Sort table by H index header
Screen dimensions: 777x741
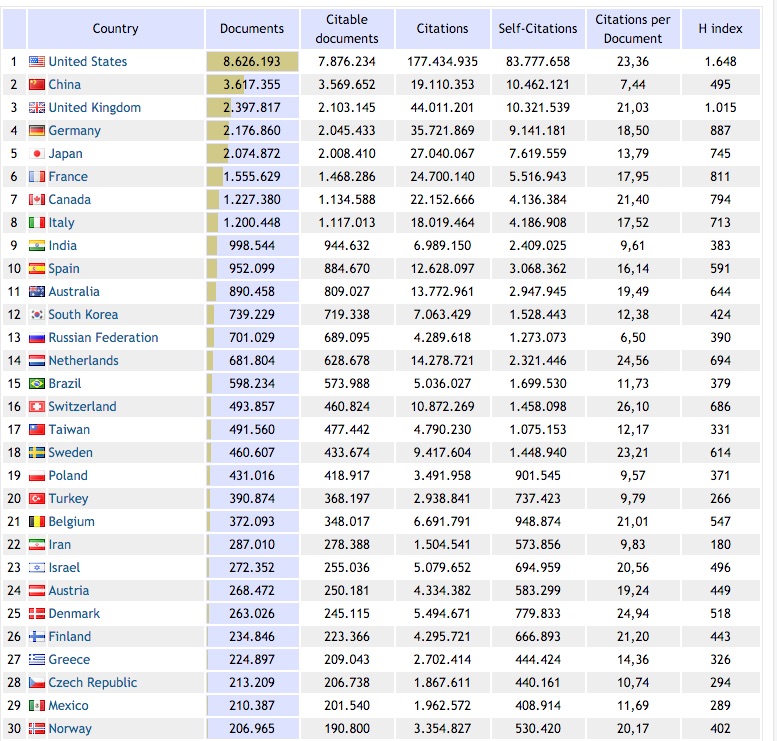720,29
